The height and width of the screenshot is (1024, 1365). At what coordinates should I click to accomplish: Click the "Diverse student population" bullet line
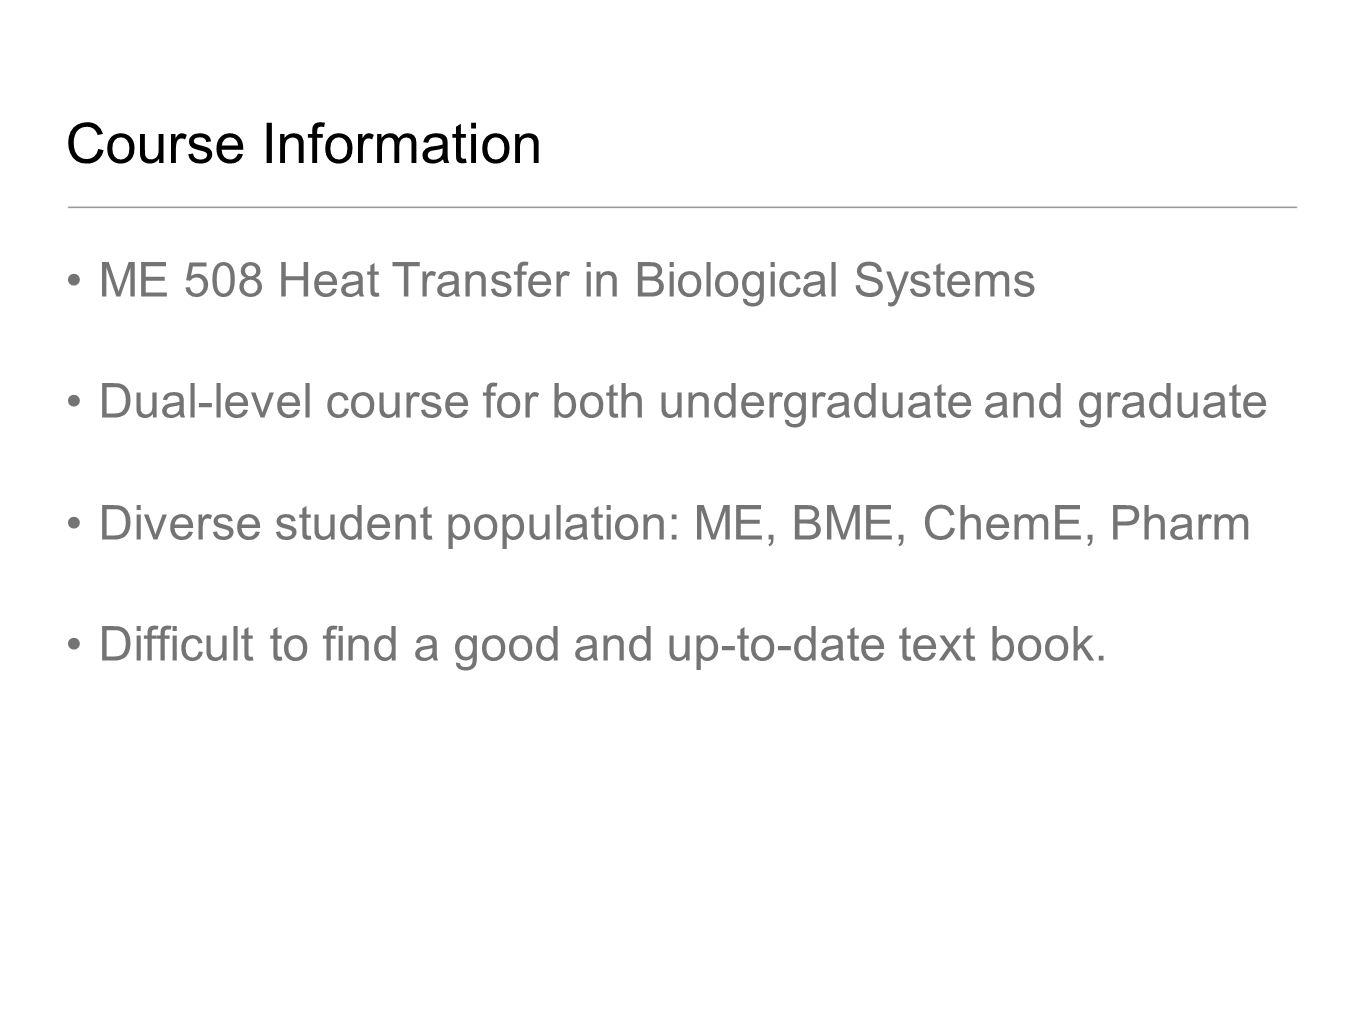pos(675,523)
